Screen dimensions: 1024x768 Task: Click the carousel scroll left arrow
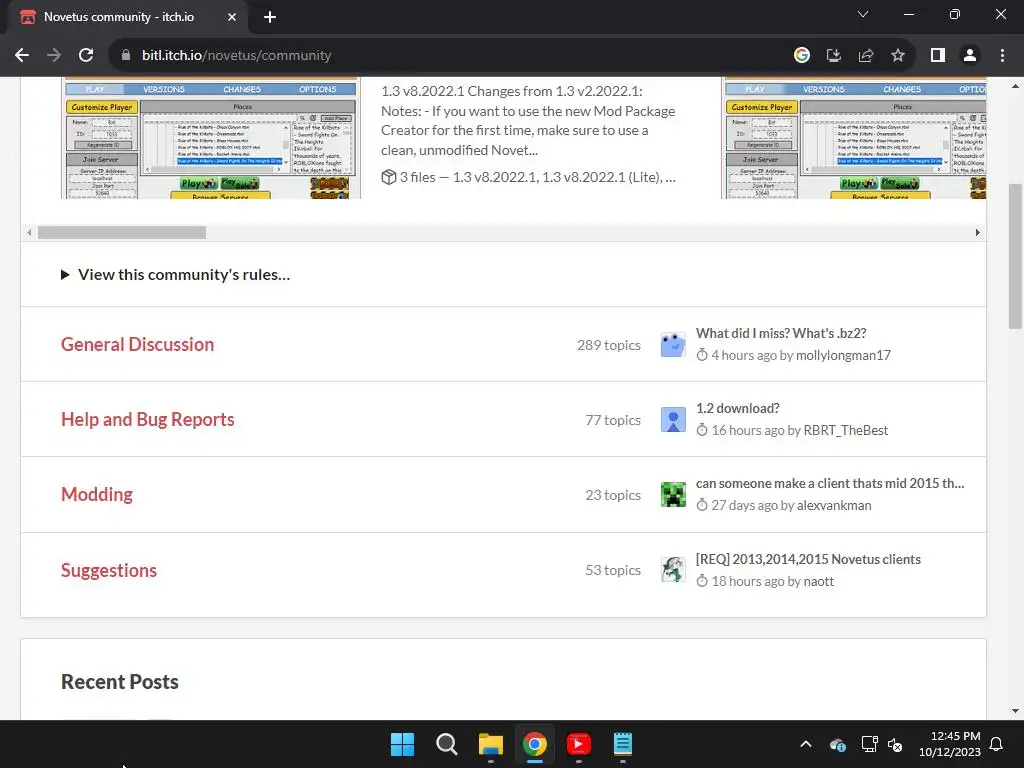29,232
